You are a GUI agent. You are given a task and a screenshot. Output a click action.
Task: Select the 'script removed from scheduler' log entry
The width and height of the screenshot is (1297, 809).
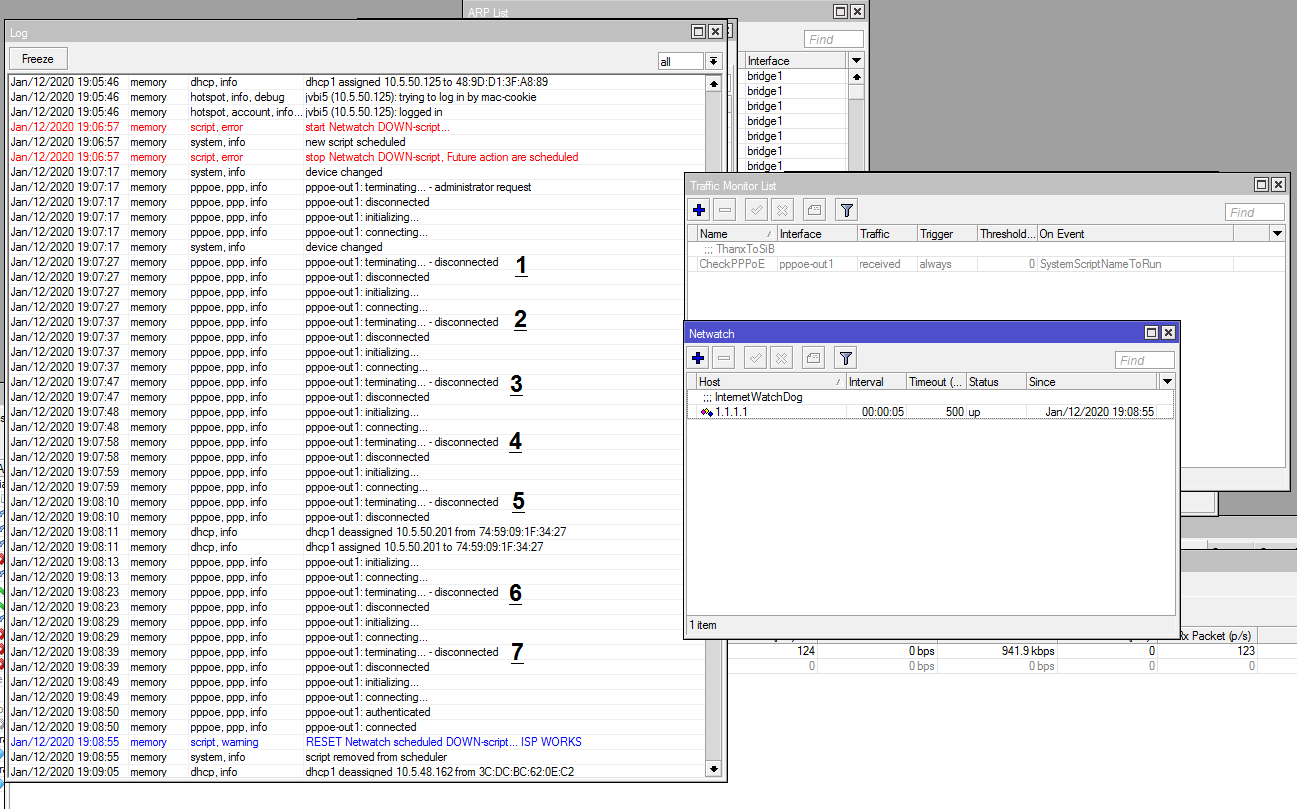pyautogui.click(x=356, y=757)
